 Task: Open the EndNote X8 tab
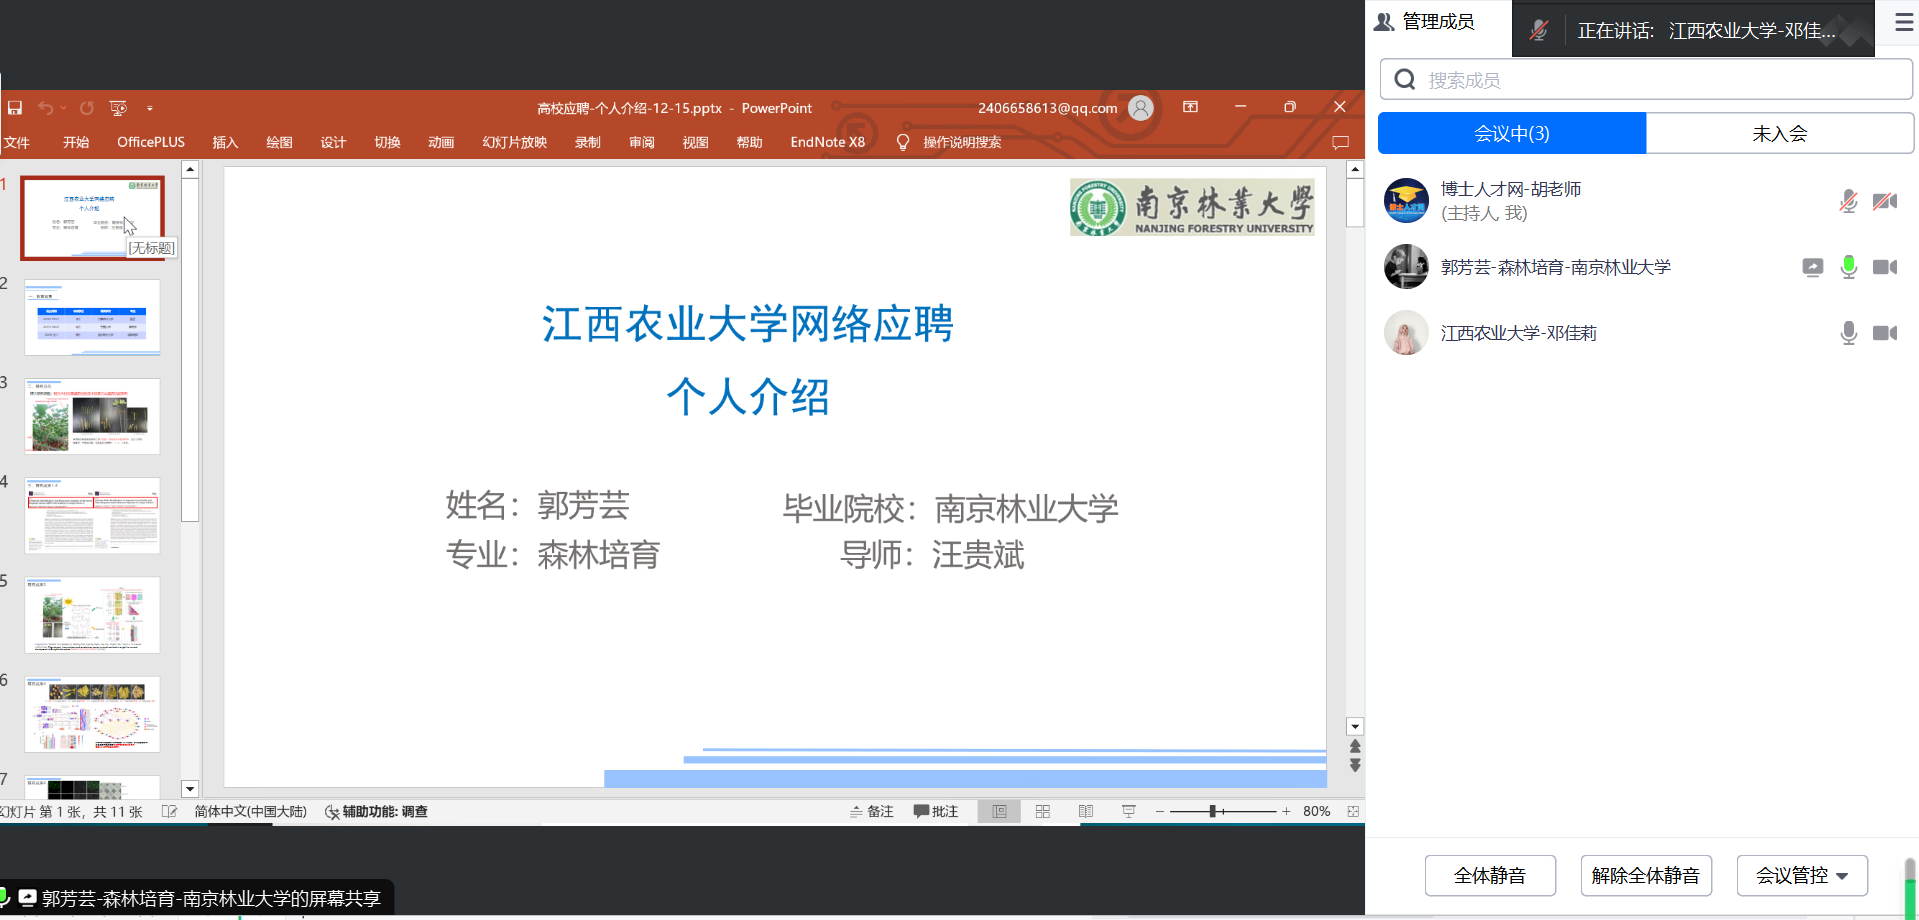coord(827,142)
